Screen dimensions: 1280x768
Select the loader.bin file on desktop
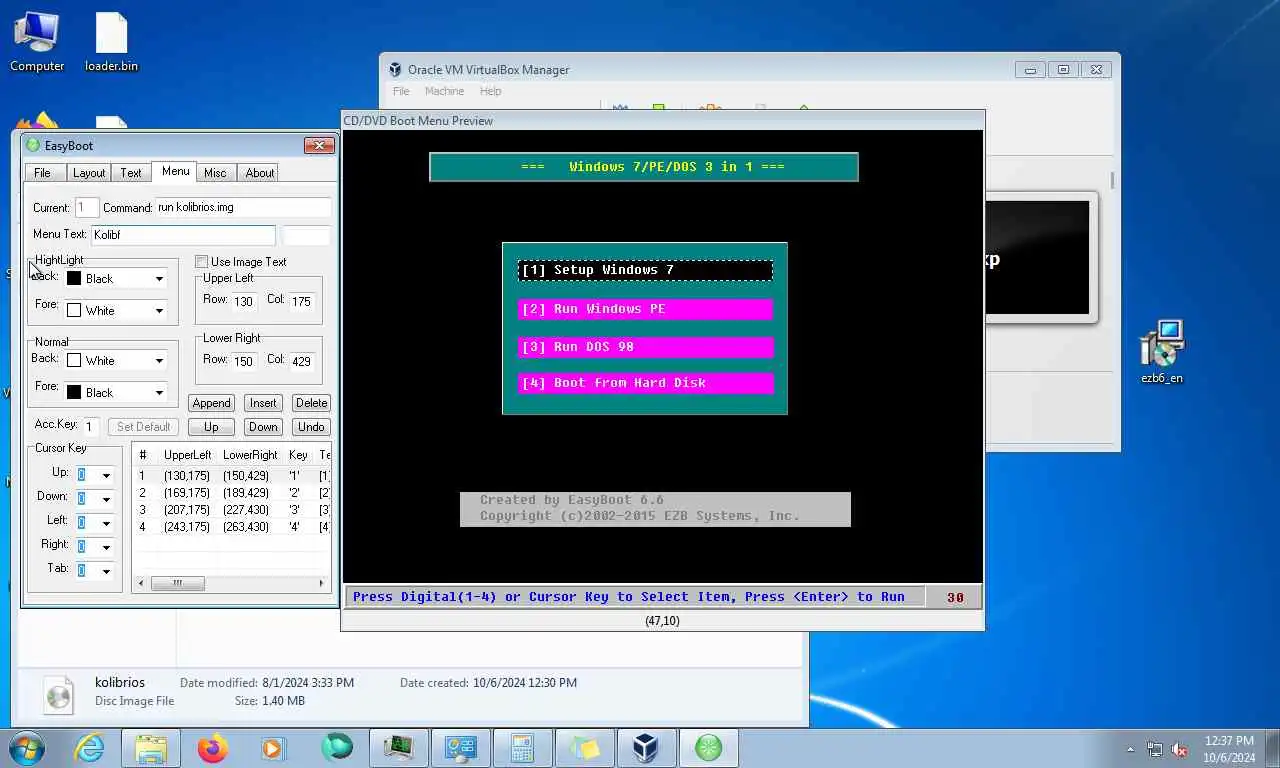point(111,42)
